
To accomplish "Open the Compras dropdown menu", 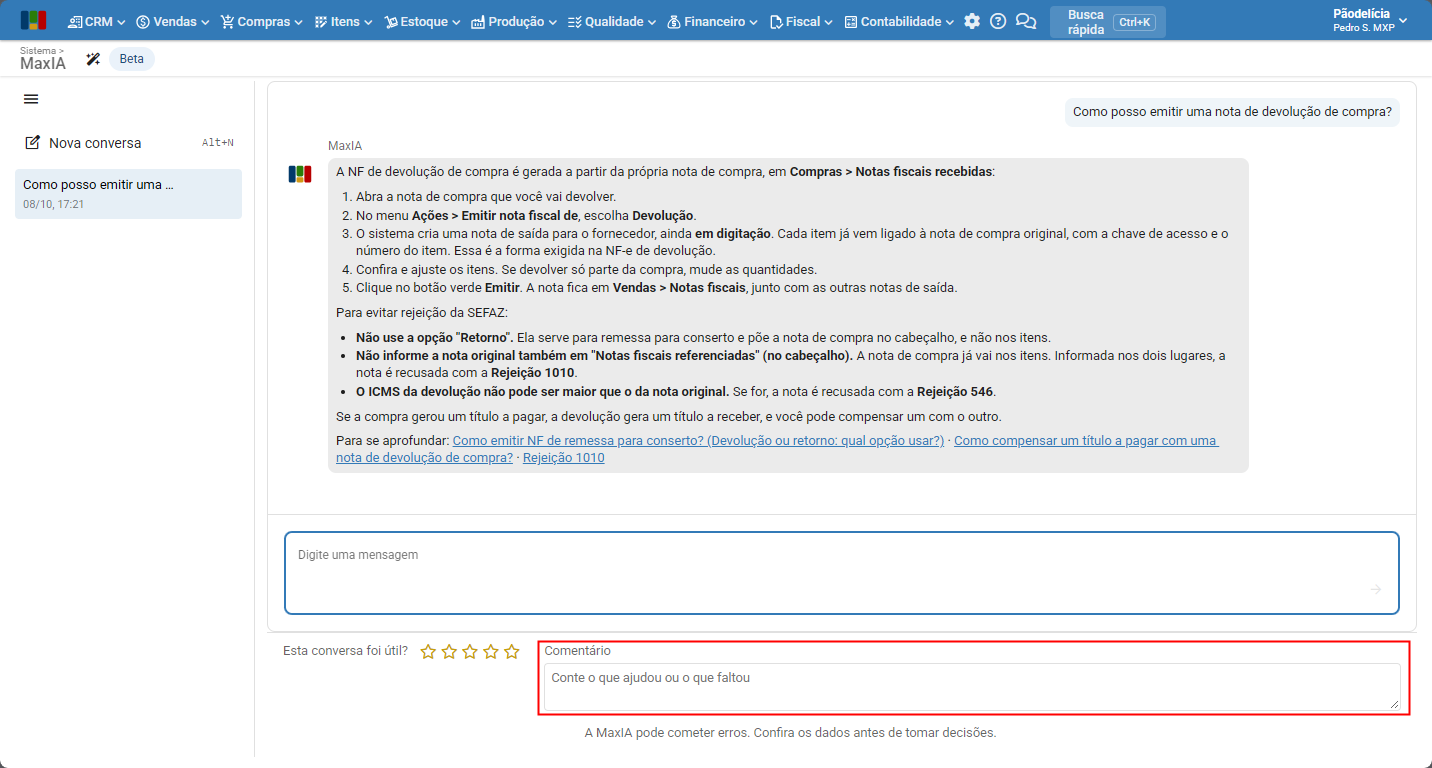I will click(261, 21).
